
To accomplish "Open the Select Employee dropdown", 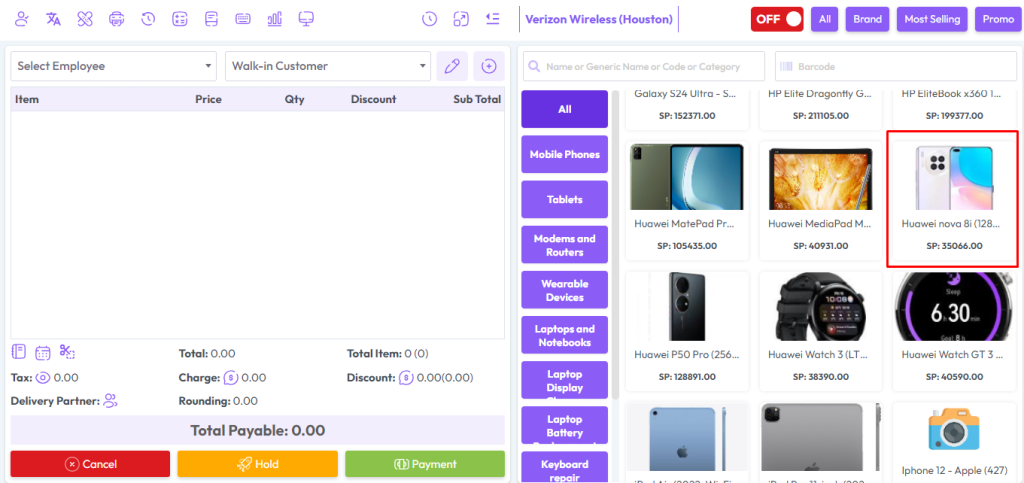I will 114,66.
